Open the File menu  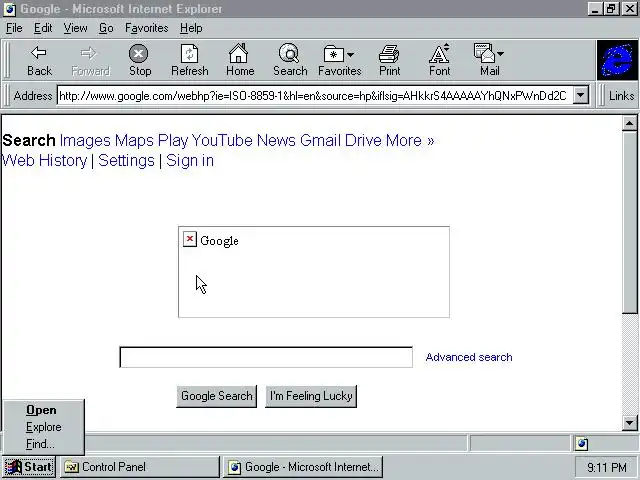coord(14,28)
